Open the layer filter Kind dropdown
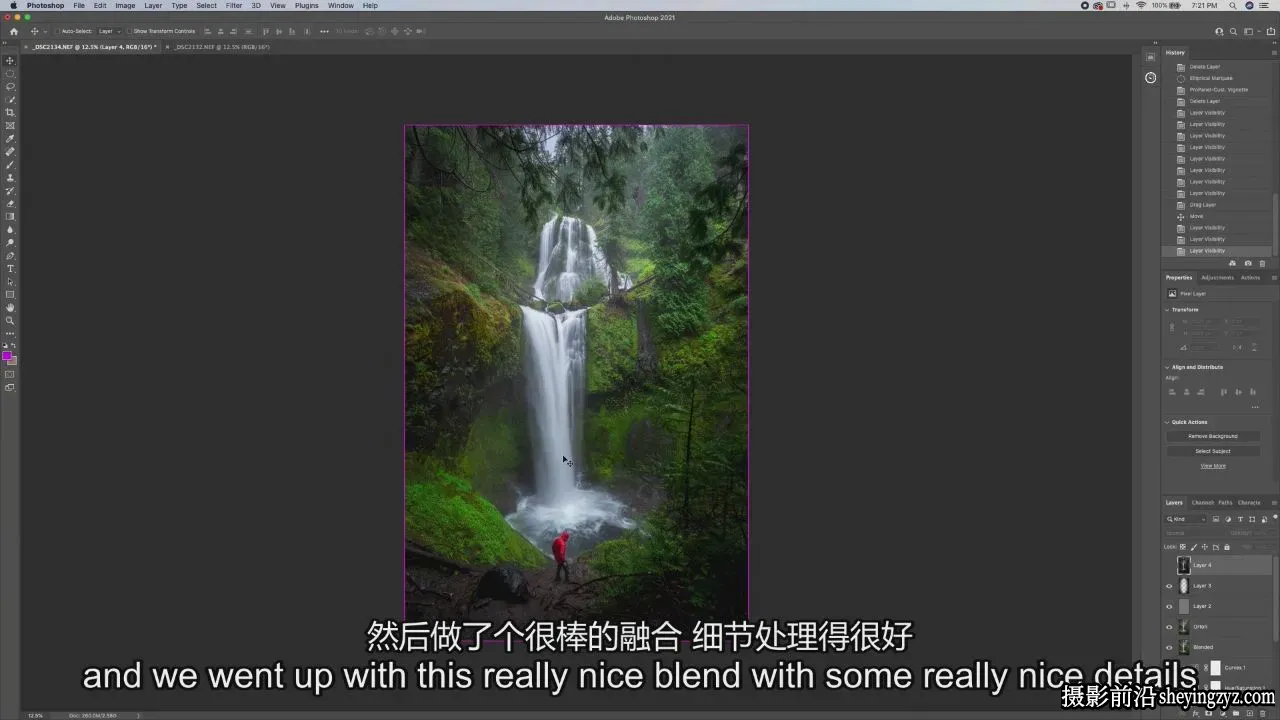 tap(1187, 519)
